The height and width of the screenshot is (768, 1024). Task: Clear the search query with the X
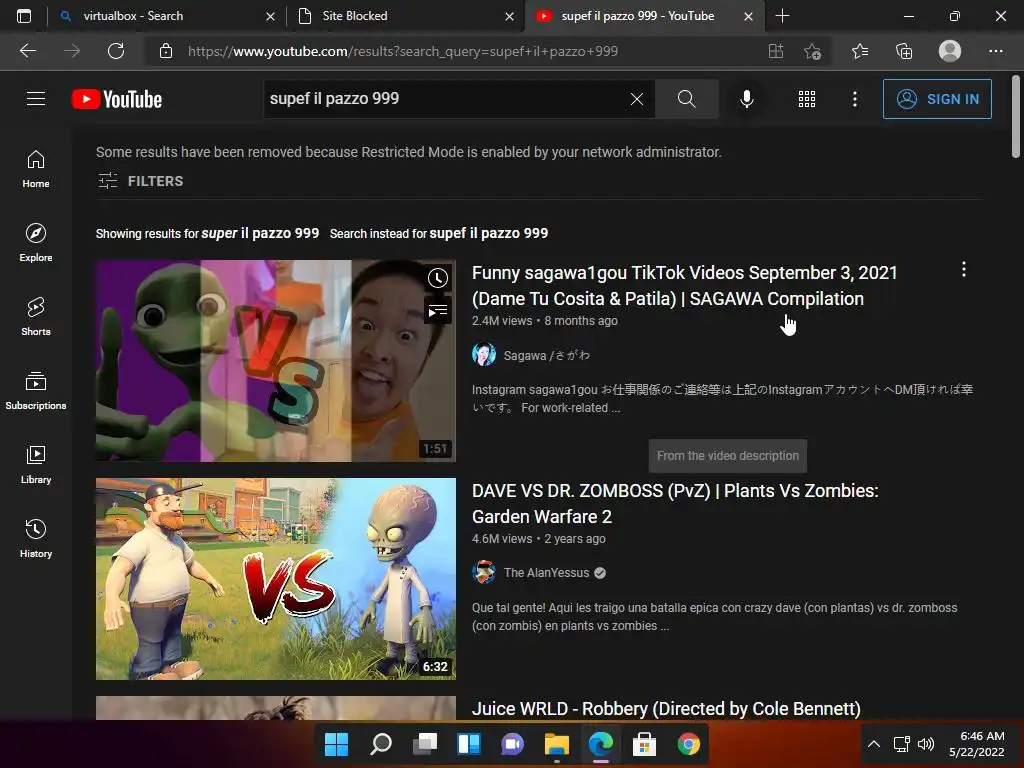pos(637,99)
